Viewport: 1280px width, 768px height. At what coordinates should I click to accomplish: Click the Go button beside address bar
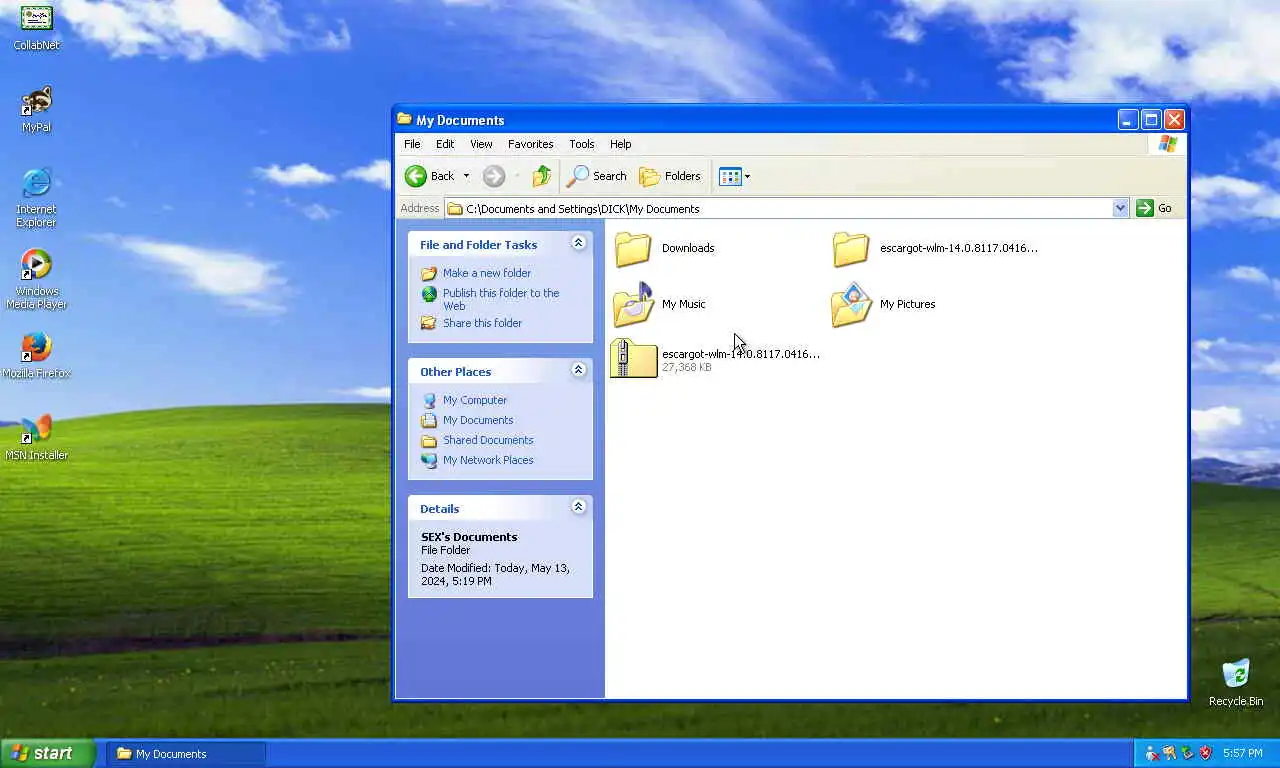pos(1155,208)
